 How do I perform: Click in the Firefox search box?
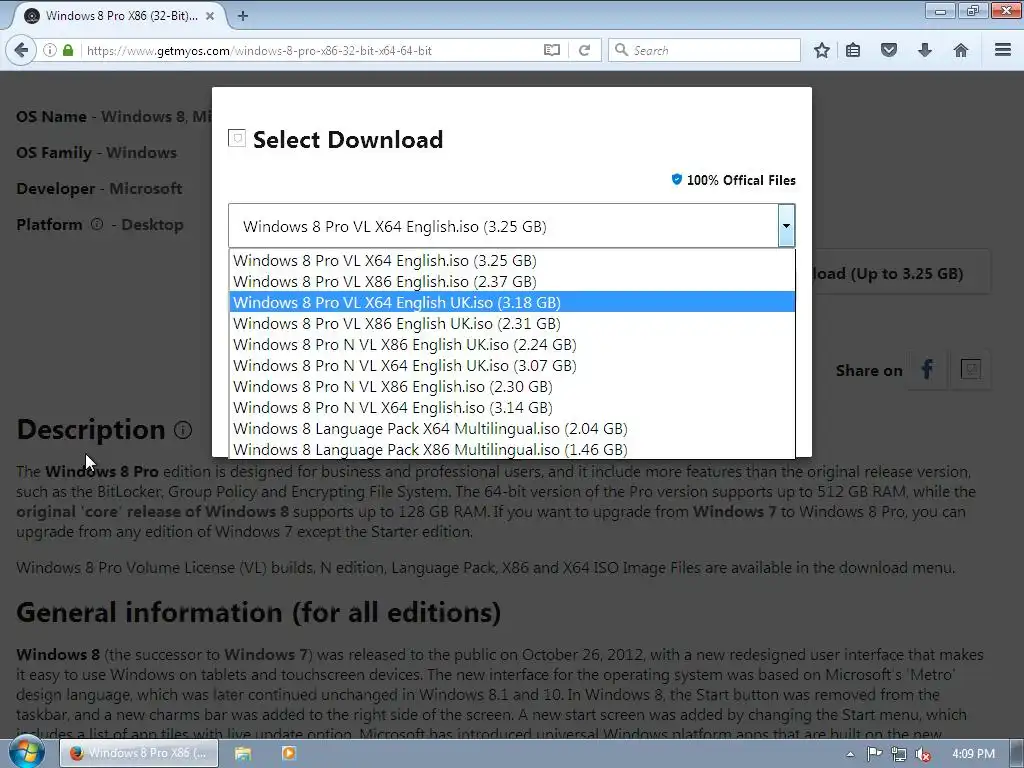[x=704, y=50]
